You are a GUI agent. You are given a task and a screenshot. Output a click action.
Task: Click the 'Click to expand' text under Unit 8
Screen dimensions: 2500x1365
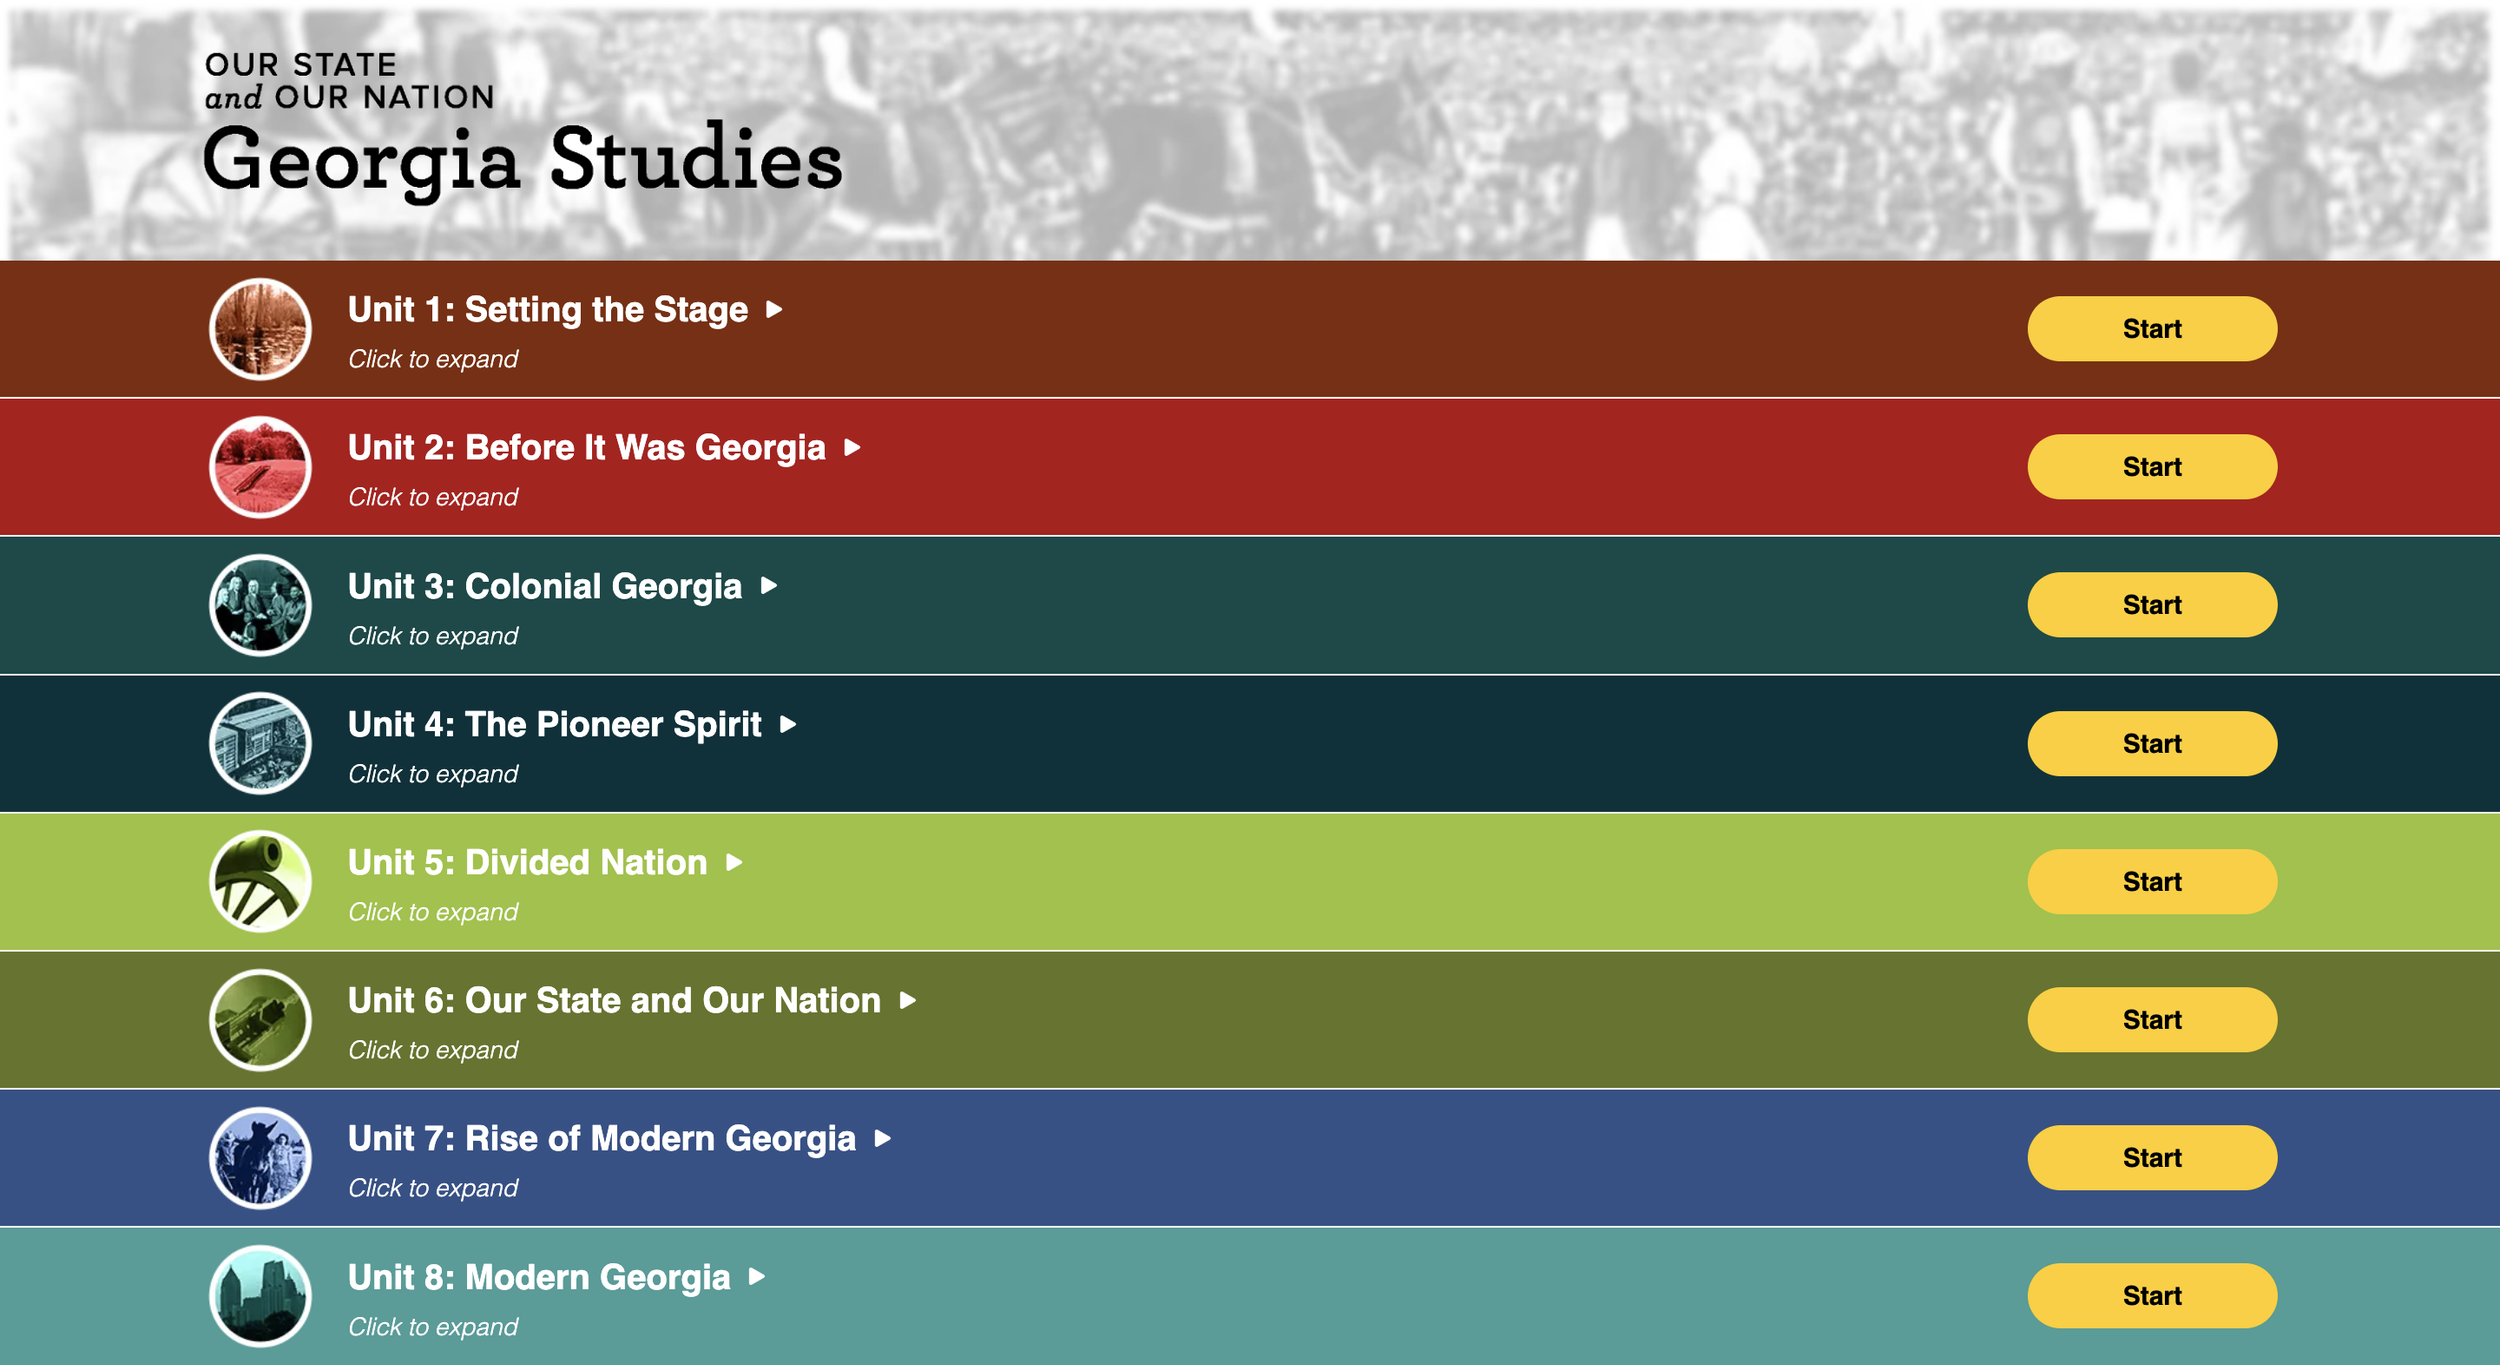pos(432,1327)
